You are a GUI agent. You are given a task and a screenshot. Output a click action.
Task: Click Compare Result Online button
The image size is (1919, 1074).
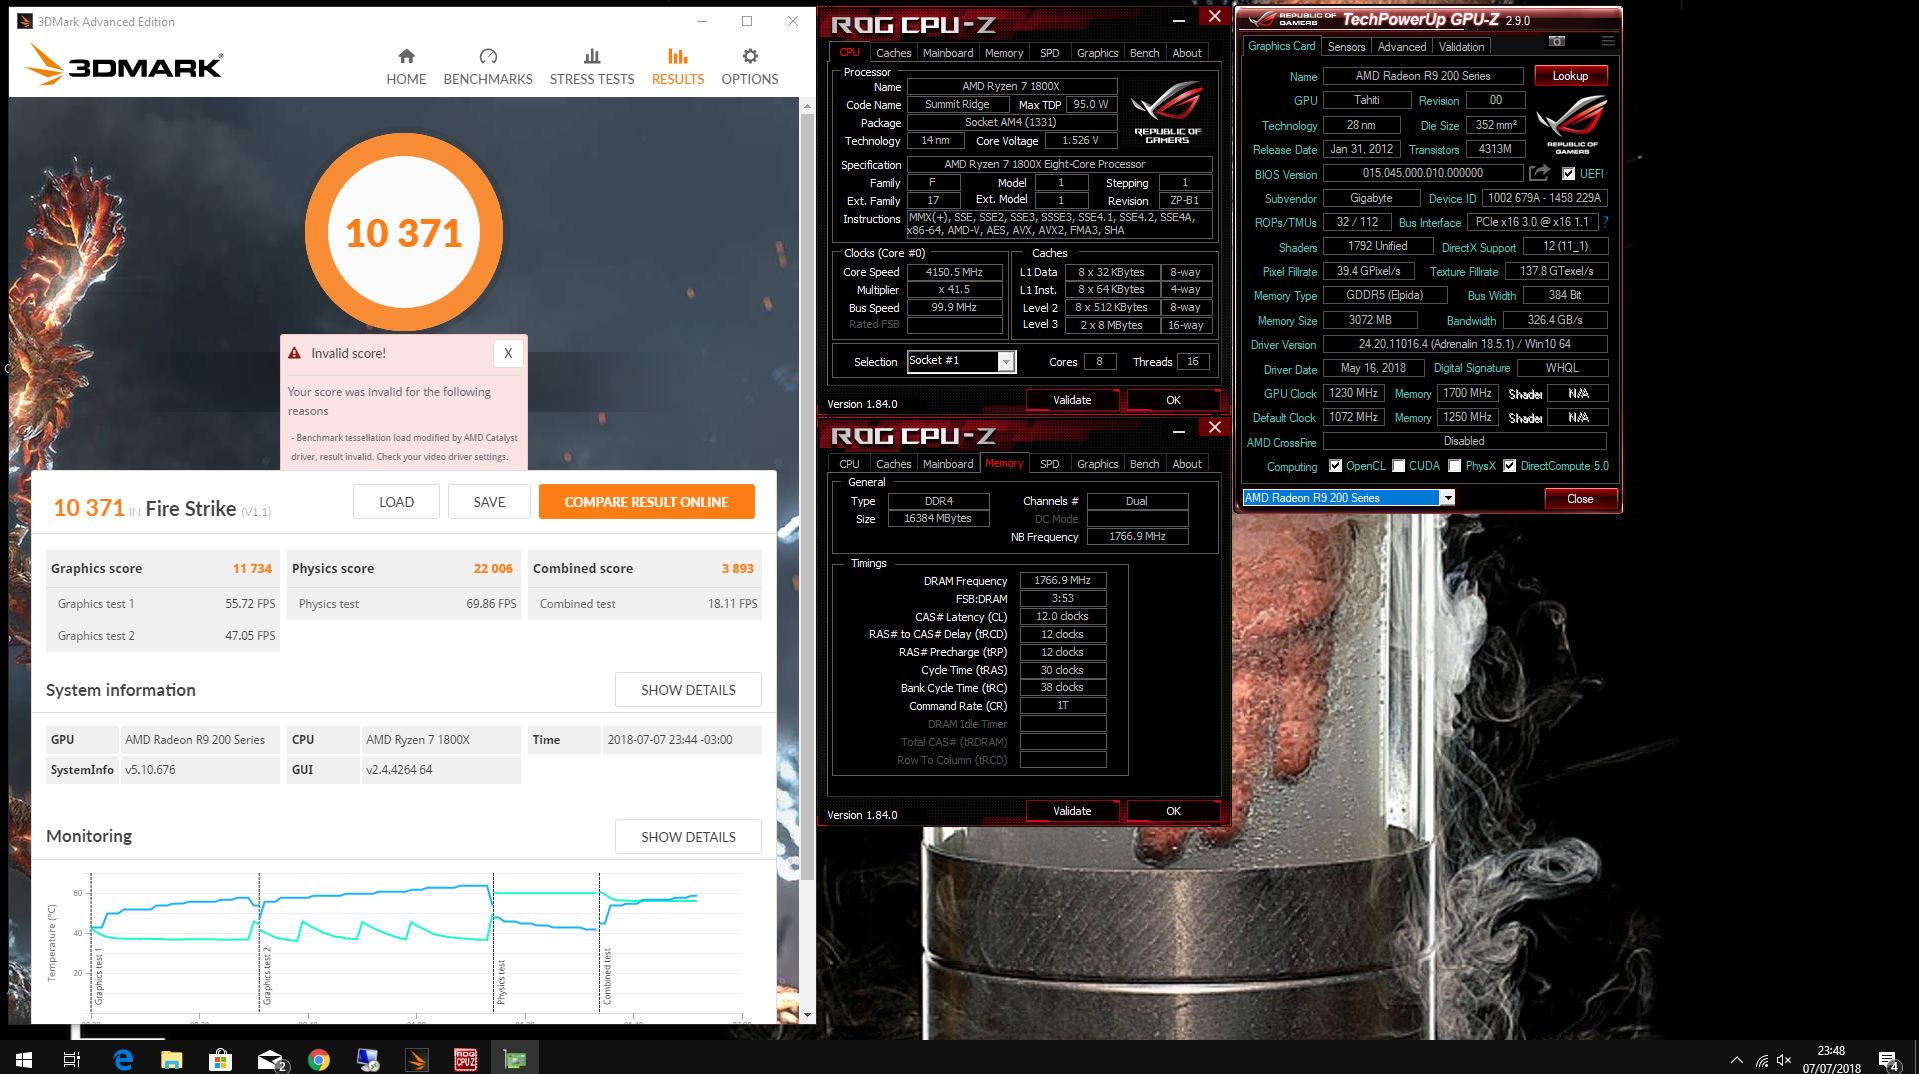(646, 502)
